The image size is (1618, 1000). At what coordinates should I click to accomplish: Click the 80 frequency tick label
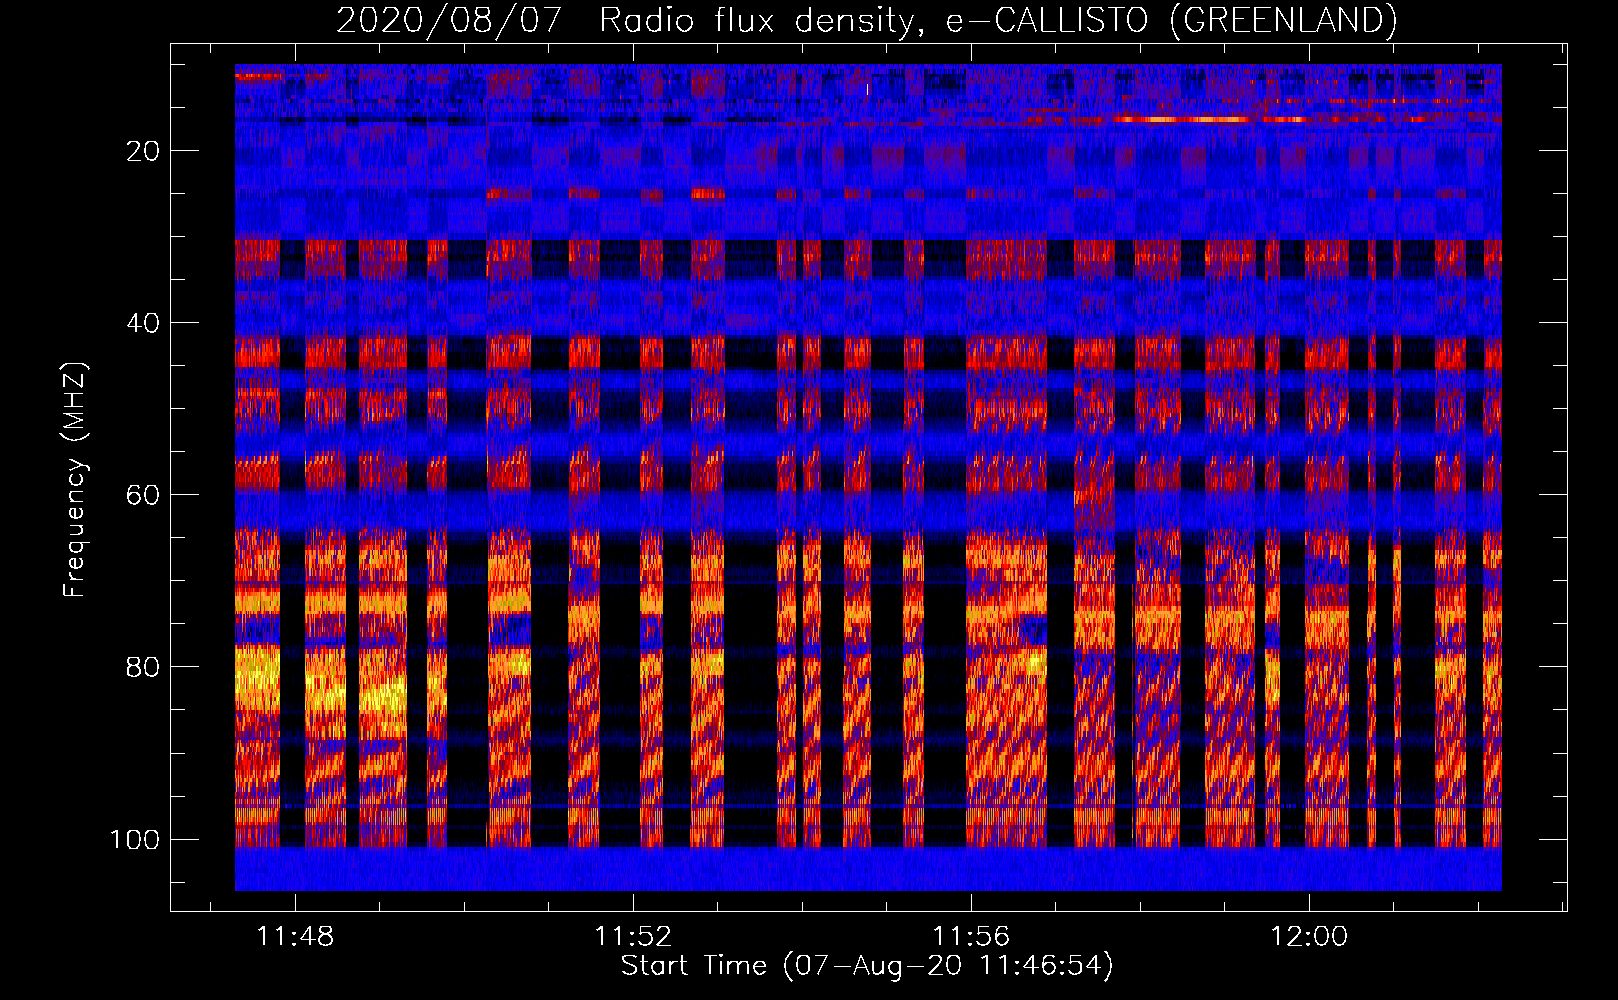click(143, 667)
